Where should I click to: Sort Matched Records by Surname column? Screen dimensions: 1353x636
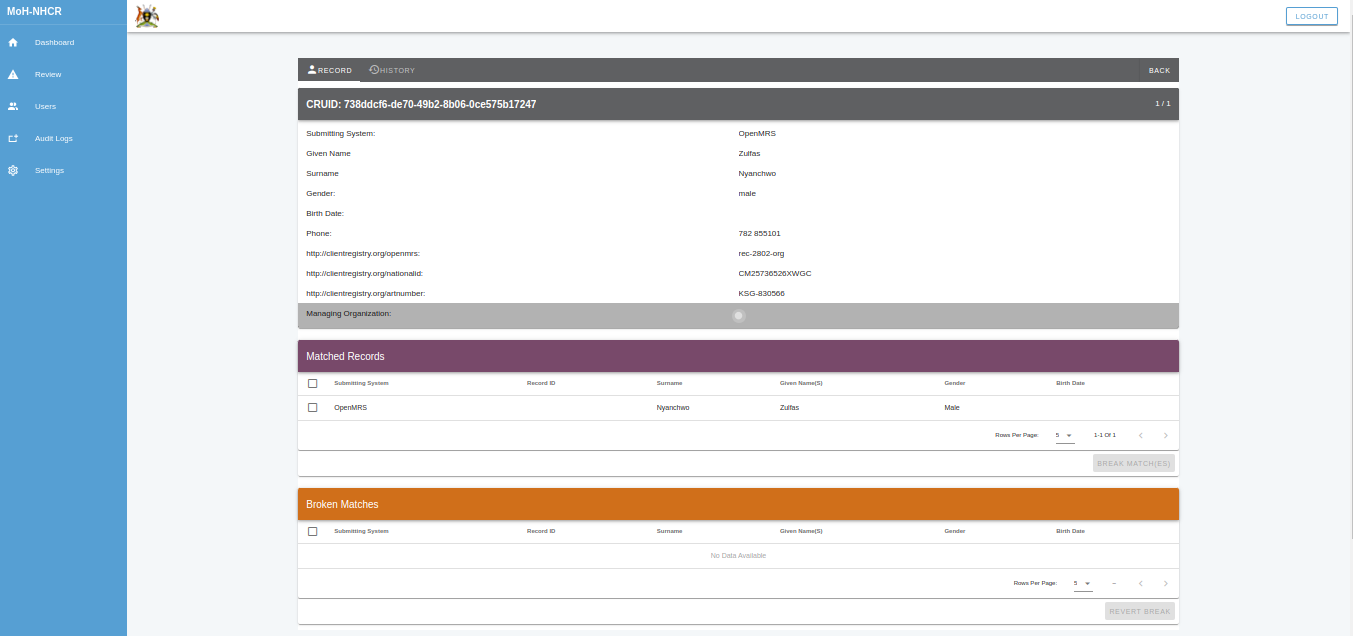point(669,383)
